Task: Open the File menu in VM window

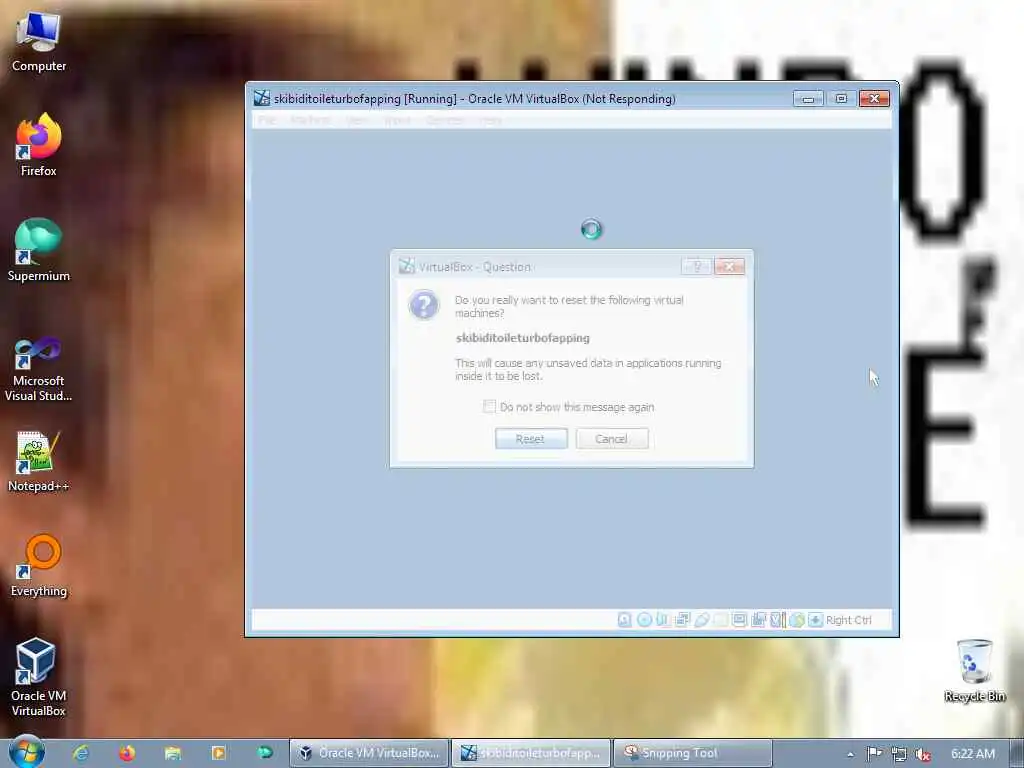Action: click(266, 120)
